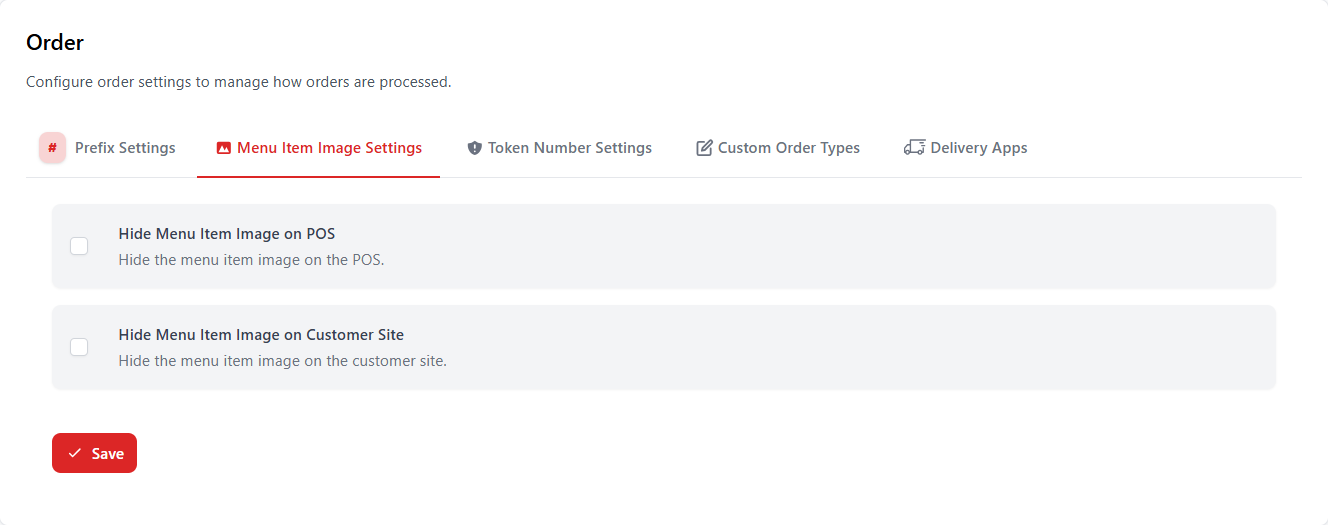Open the Prefix Settings tab
This screenshot has height=525, width=1328.
125,148
